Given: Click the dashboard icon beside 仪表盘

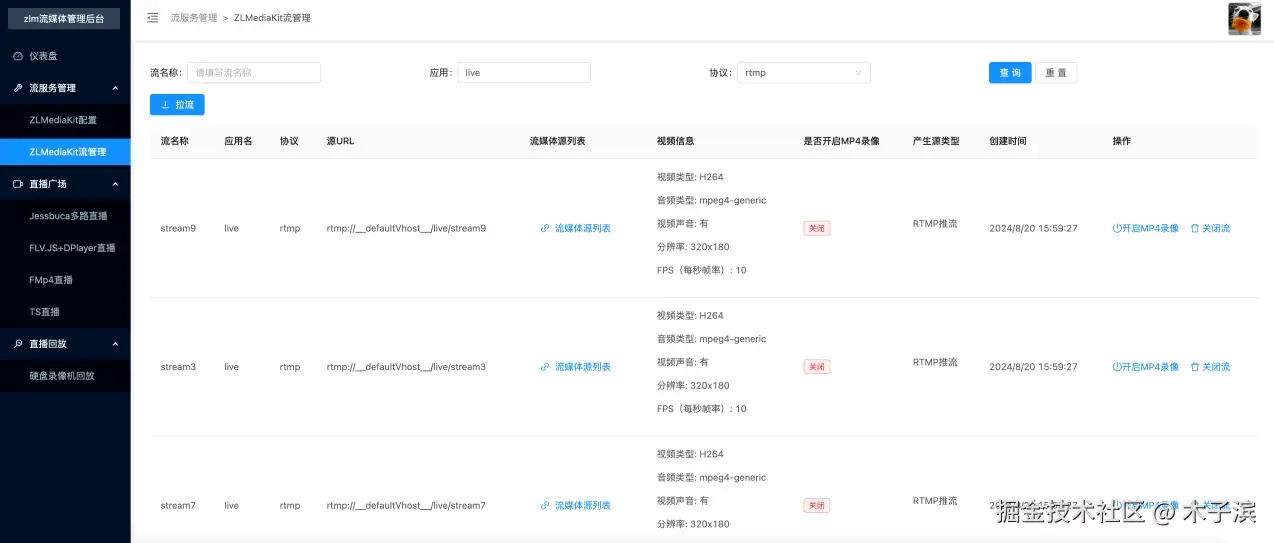Looking at the screenshot, I should point(18,56).
